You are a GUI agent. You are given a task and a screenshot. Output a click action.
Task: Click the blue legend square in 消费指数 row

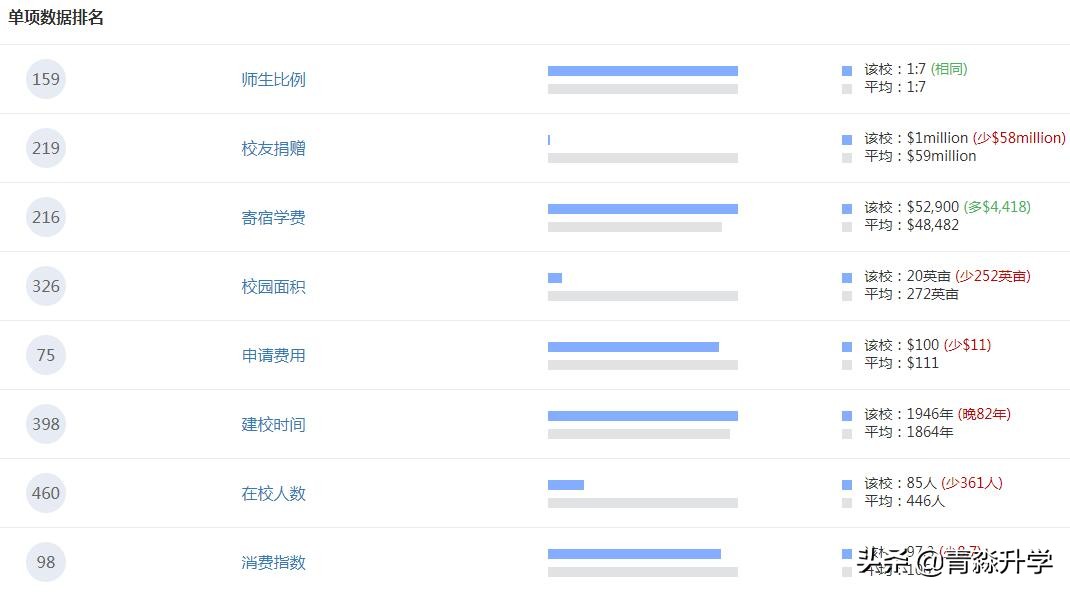tap(845, 551)
